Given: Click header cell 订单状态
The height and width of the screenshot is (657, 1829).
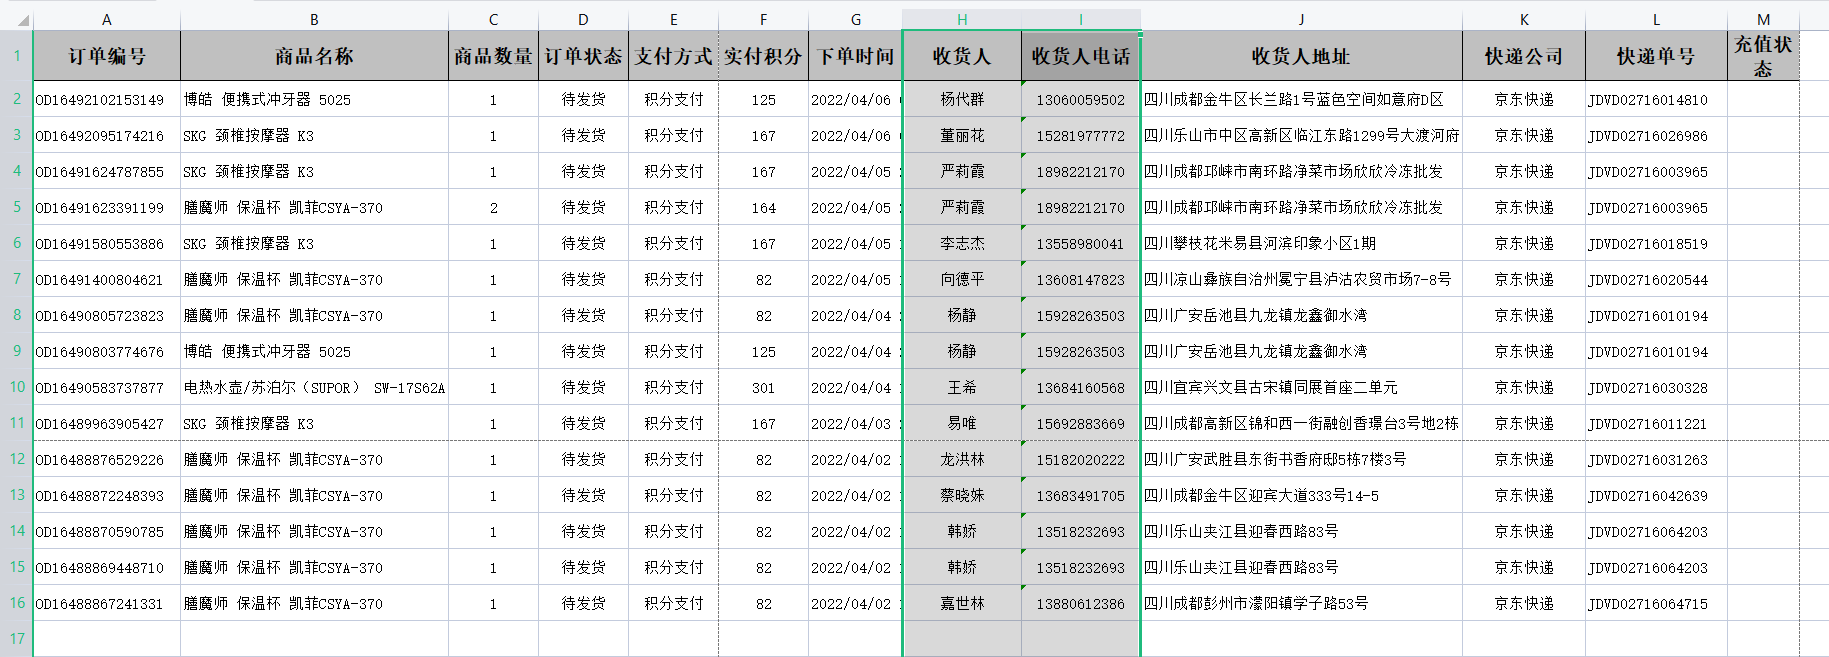Looking at the screenshot, I should [x=583, y=56].
